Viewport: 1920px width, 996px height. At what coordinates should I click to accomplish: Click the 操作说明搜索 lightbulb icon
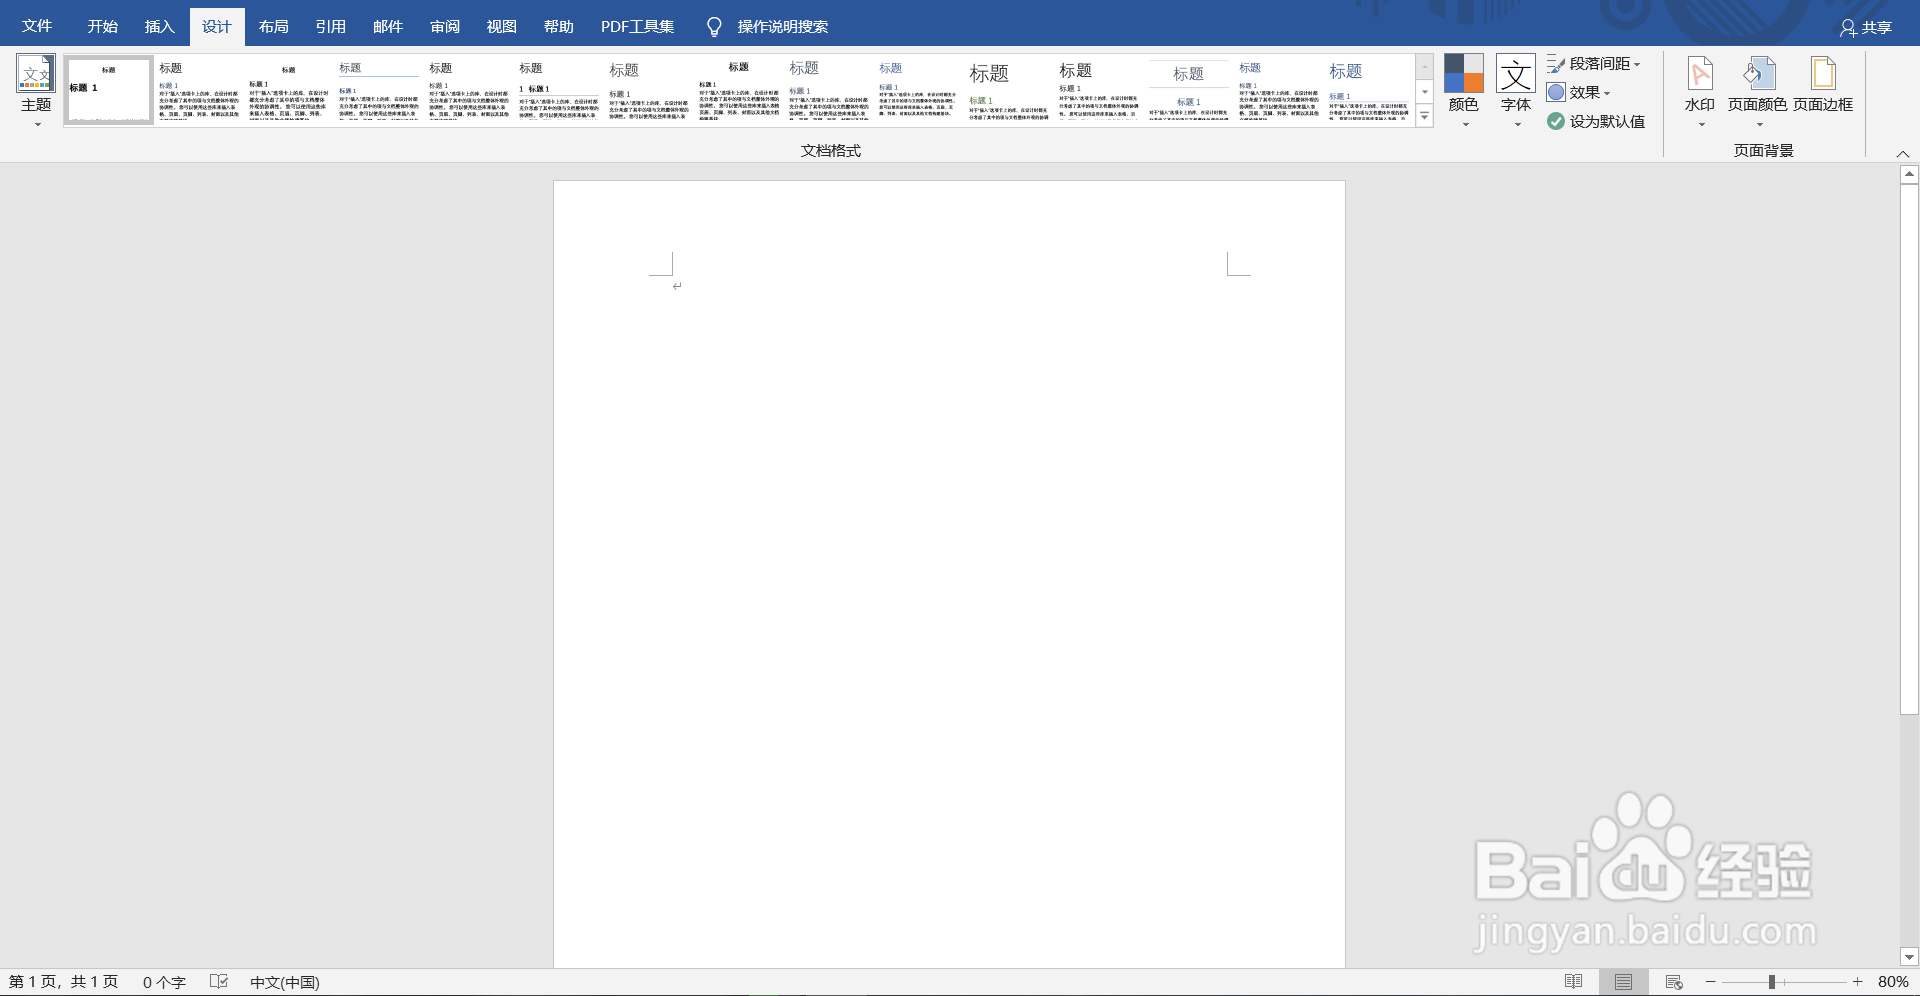[714, 27]
